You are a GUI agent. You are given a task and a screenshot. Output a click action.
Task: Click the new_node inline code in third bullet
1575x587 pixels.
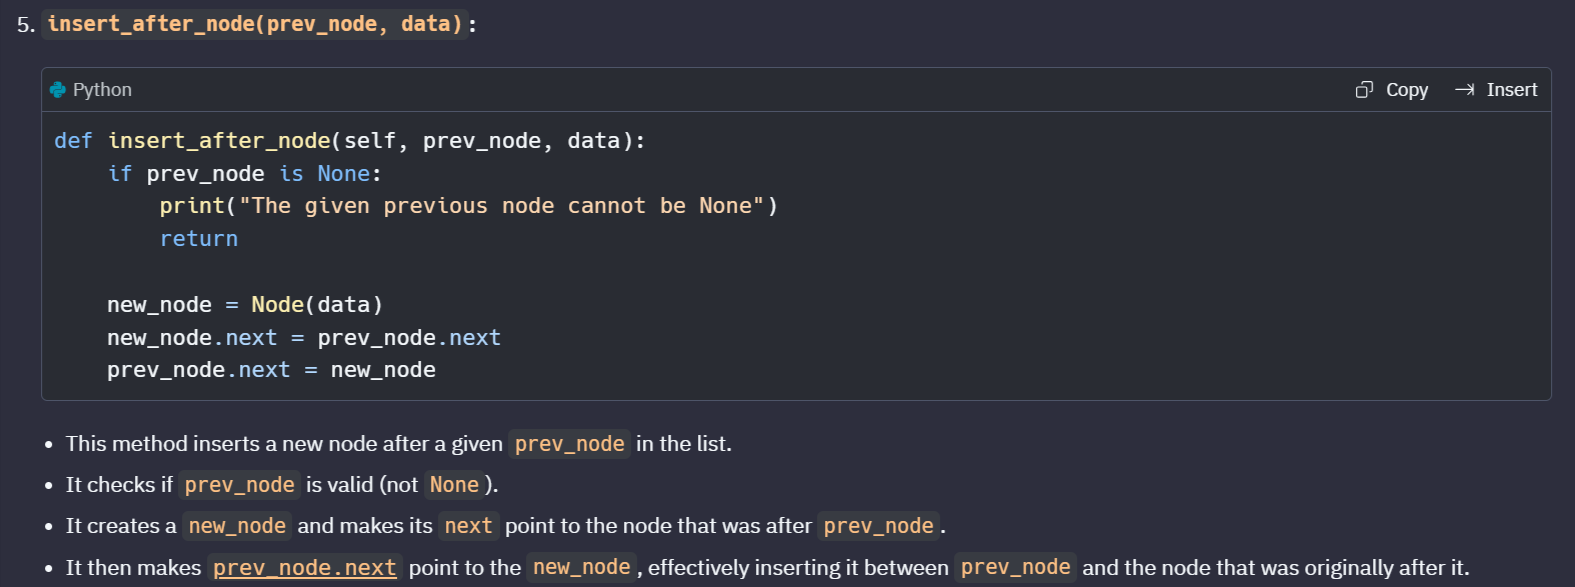point(237,526)
